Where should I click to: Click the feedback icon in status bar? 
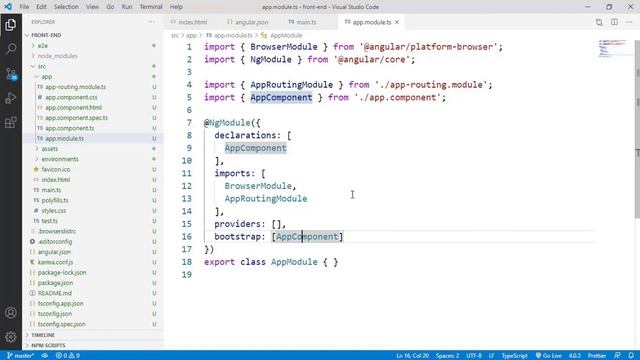(617, 356)
